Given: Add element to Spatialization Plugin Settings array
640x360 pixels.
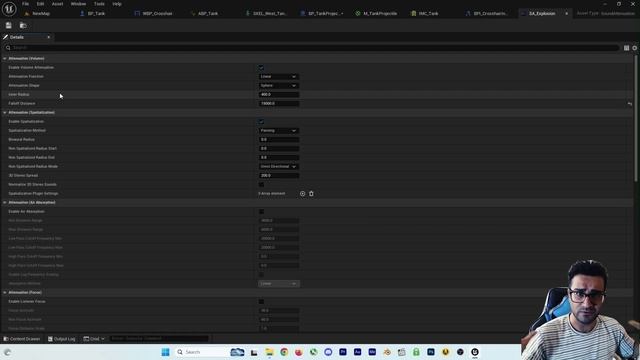Looking at the screenshot, I should click(302, 193).
